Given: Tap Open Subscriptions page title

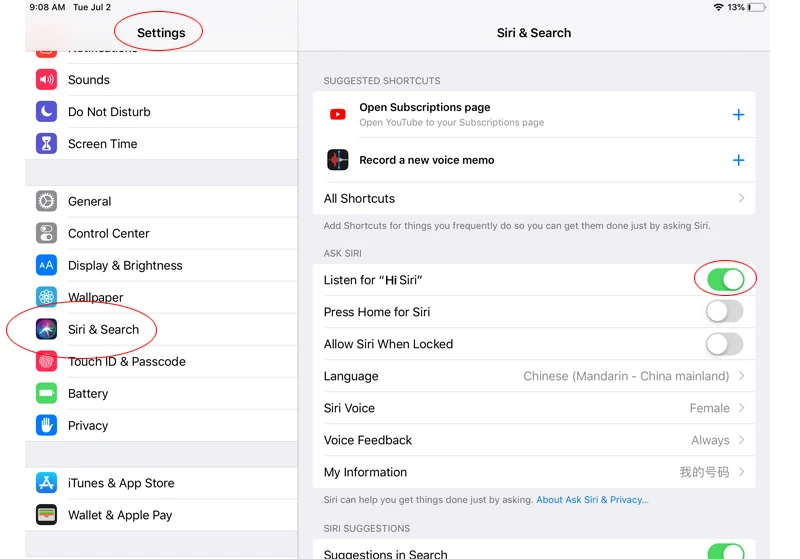Looking at the screenshot, I should point(424,107).
